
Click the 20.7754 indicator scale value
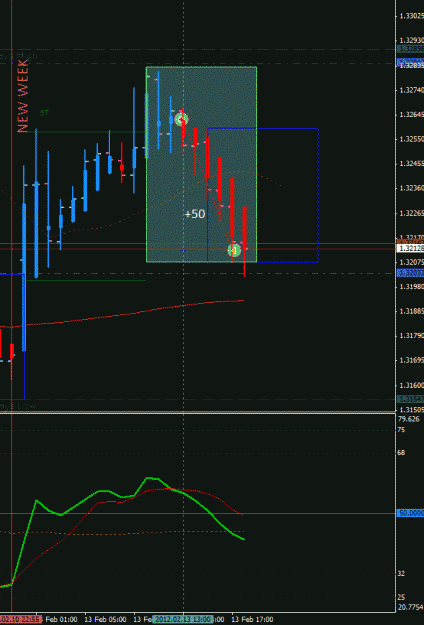tap(411, 607)
